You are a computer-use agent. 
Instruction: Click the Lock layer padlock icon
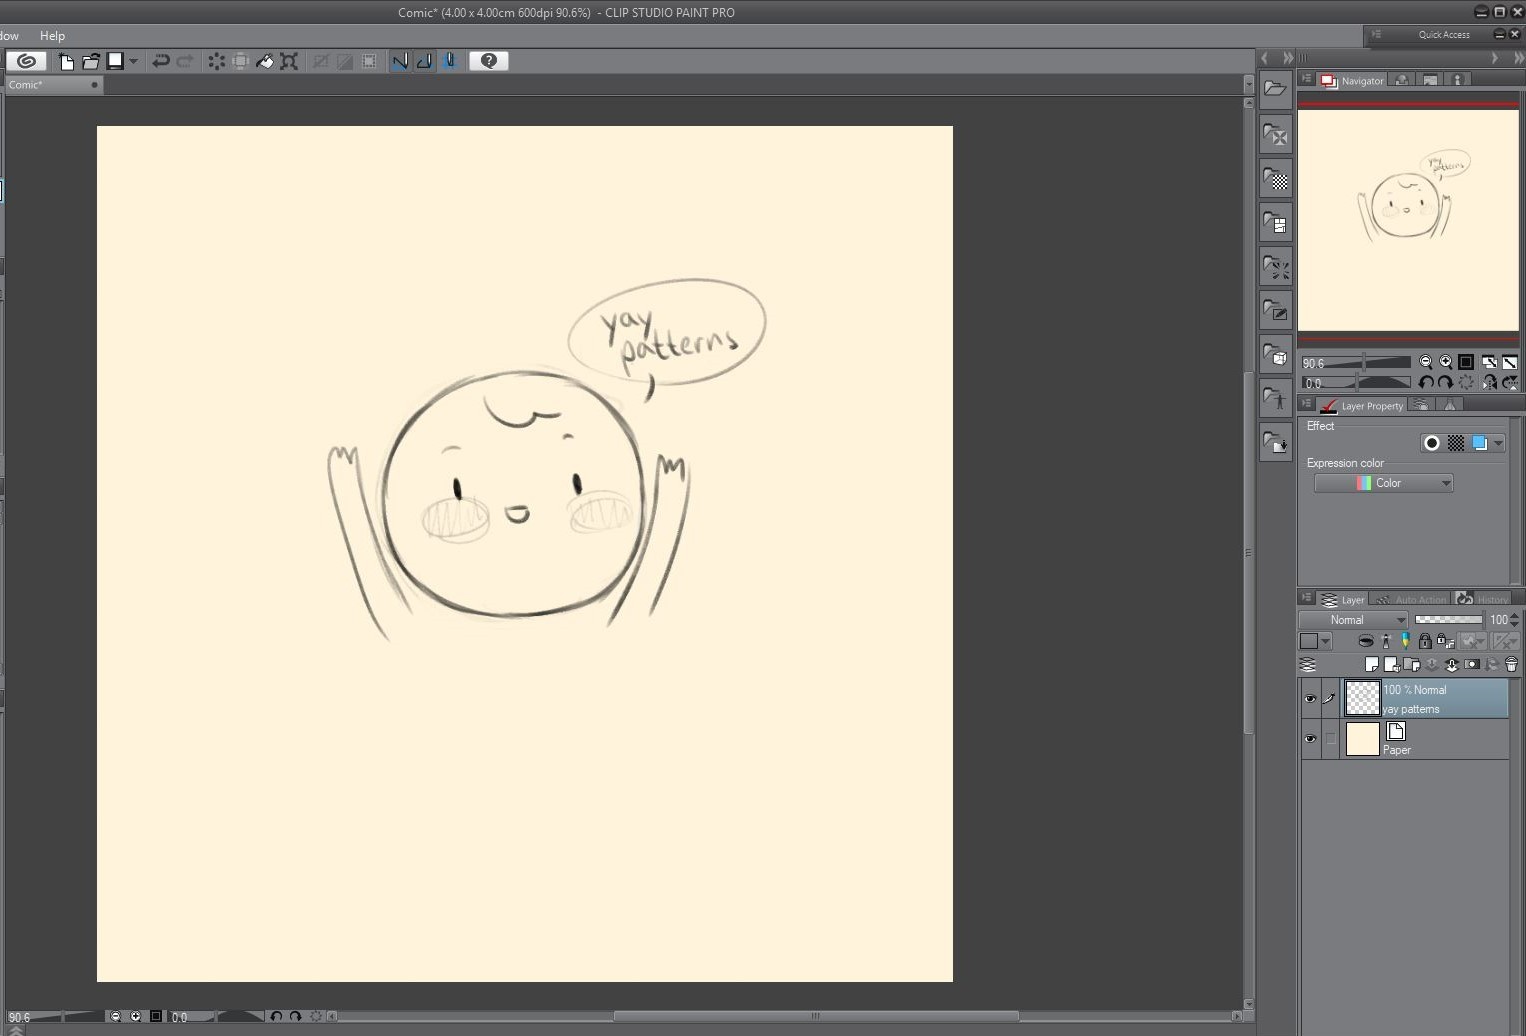click(1425, 642)
